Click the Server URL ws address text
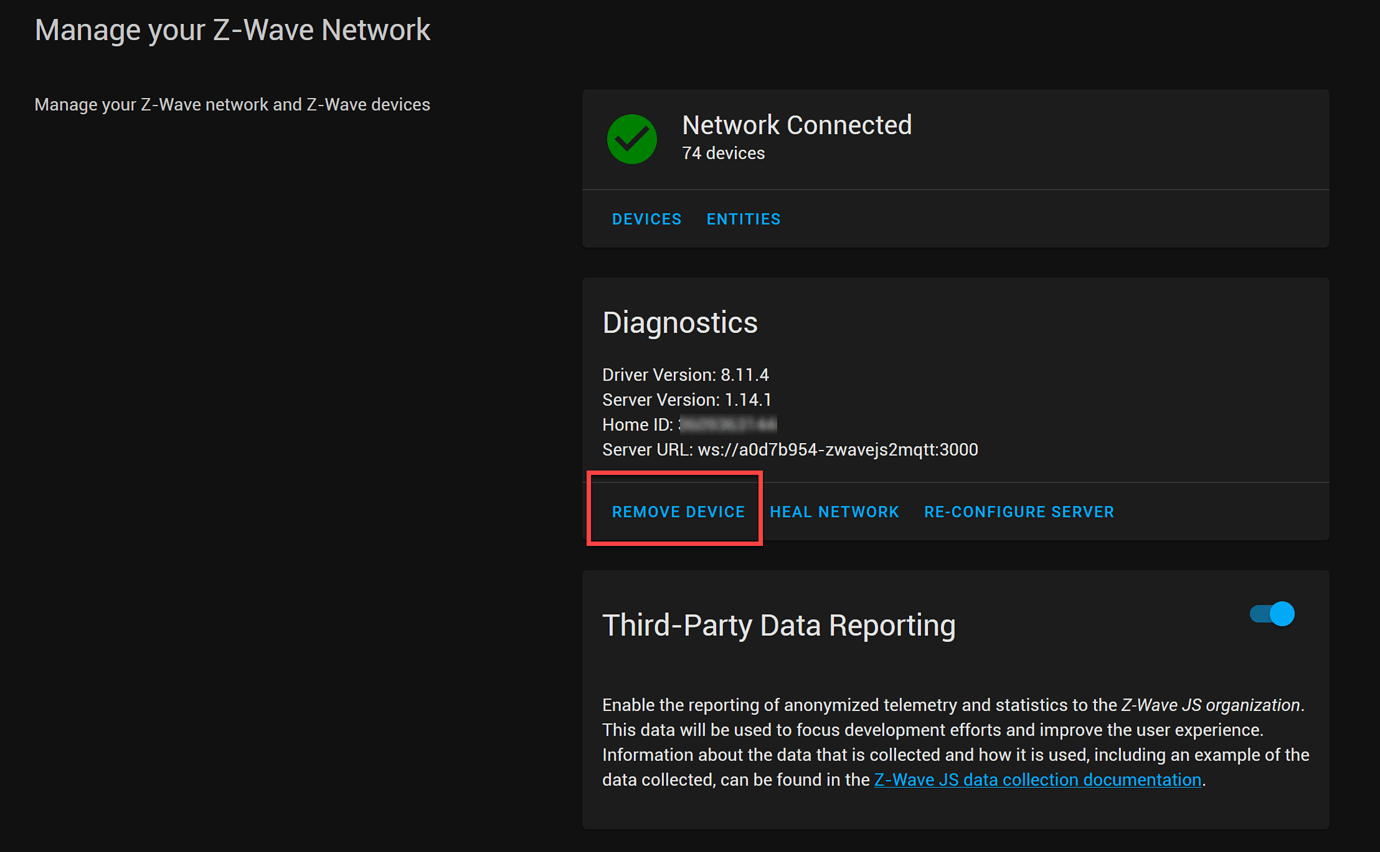This screenshot has height=852, width=1380. [789, 449]
